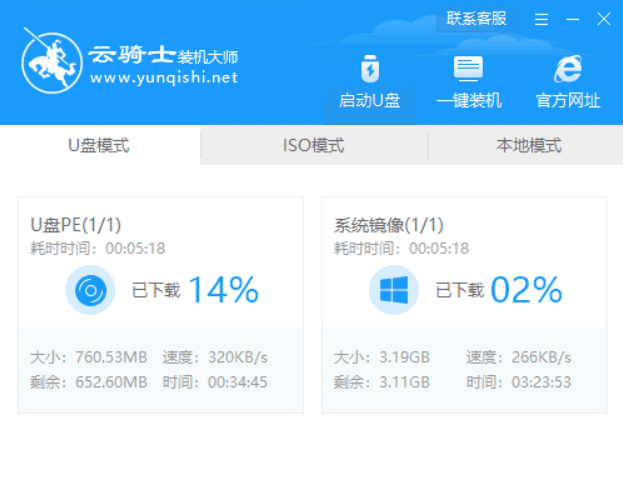623x480 pixels.
Task: Open the 启动U盘 USB drive icon
Action: 370,69
